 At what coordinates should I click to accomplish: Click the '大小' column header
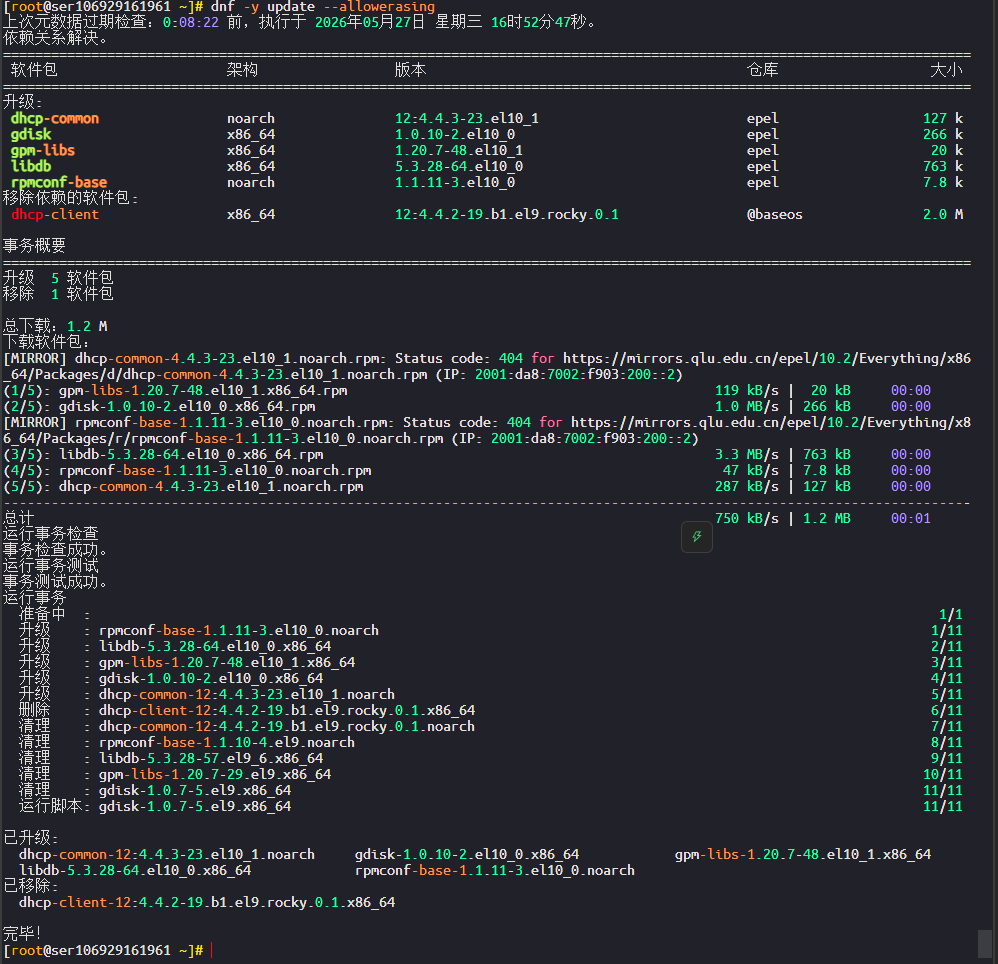tap(946, 69)
